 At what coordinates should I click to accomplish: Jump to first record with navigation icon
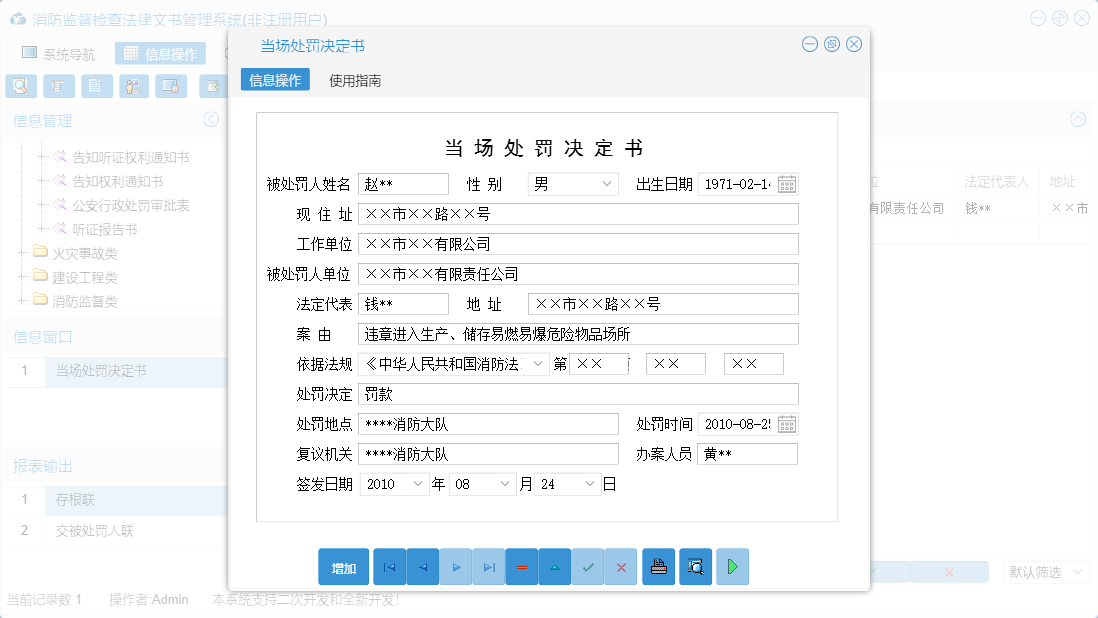tap(389, 566)
